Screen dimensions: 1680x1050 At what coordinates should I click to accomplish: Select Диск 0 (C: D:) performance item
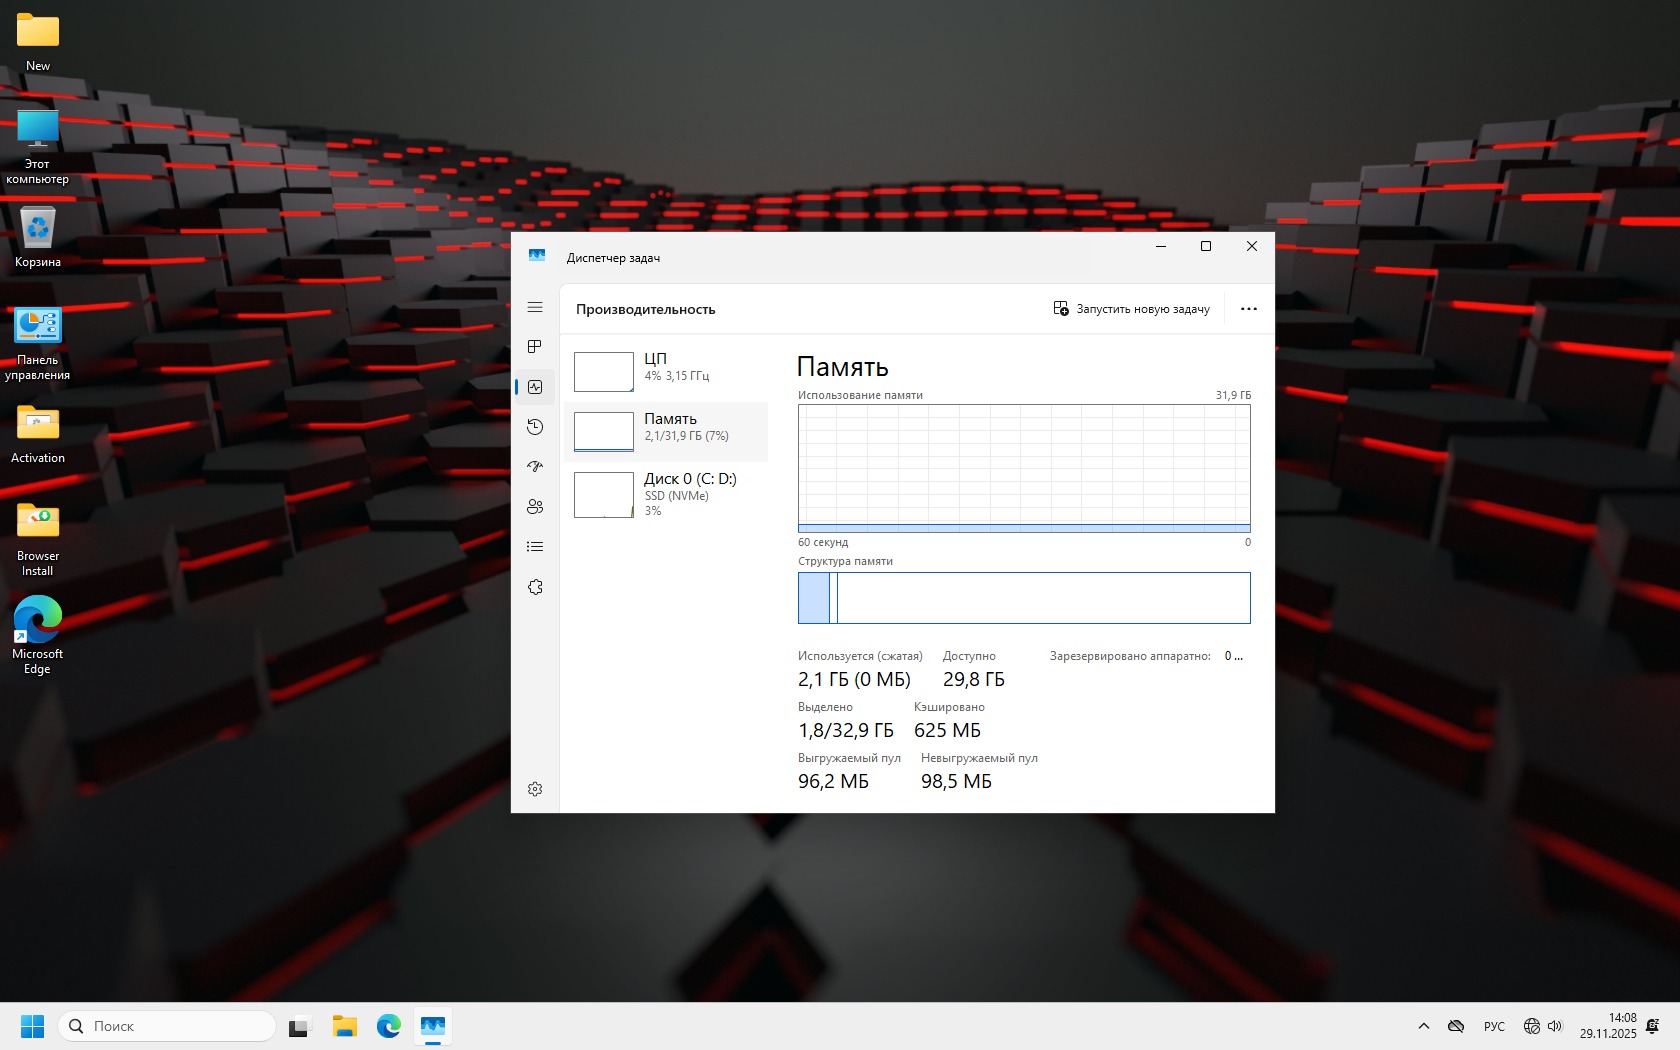pos(667,494)
